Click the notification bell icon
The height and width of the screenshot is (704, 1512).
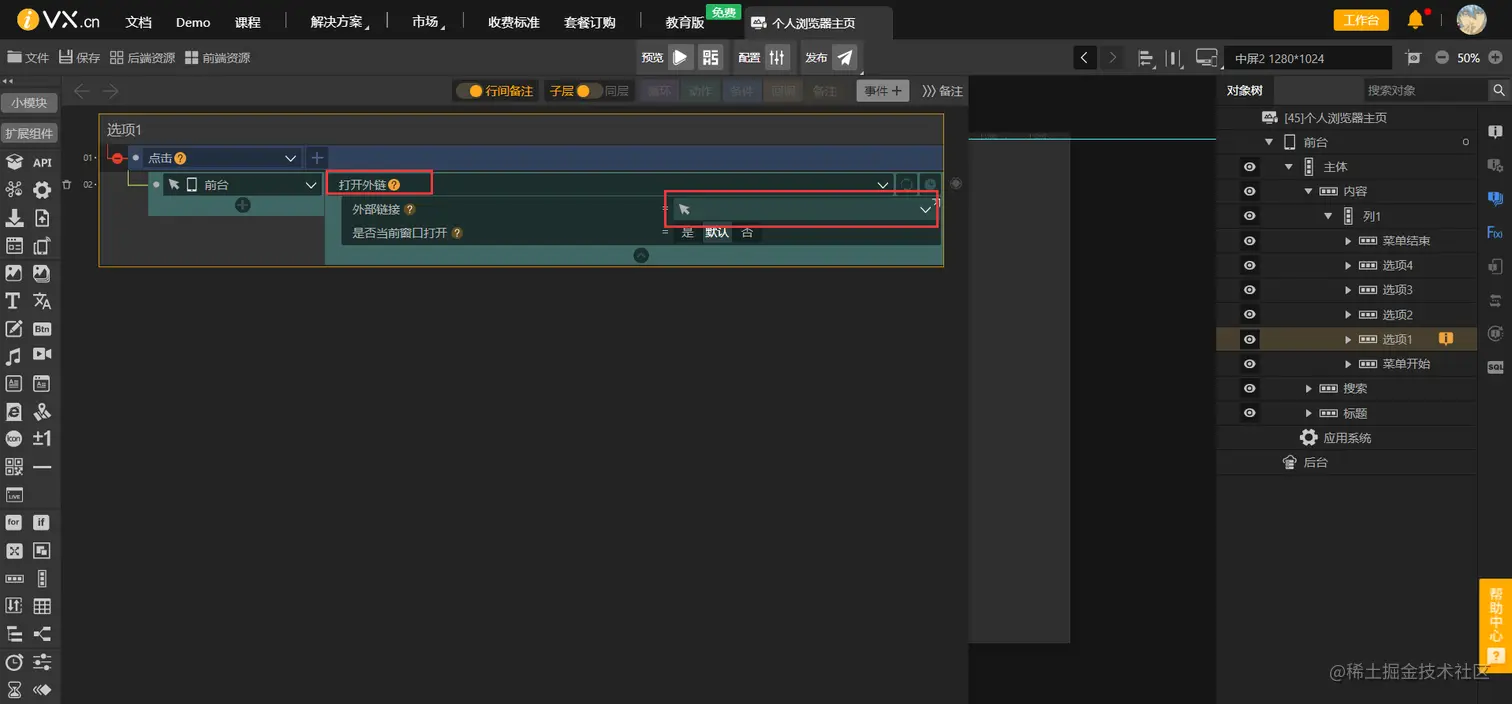pyautogui.click(x=1415, y=20)
